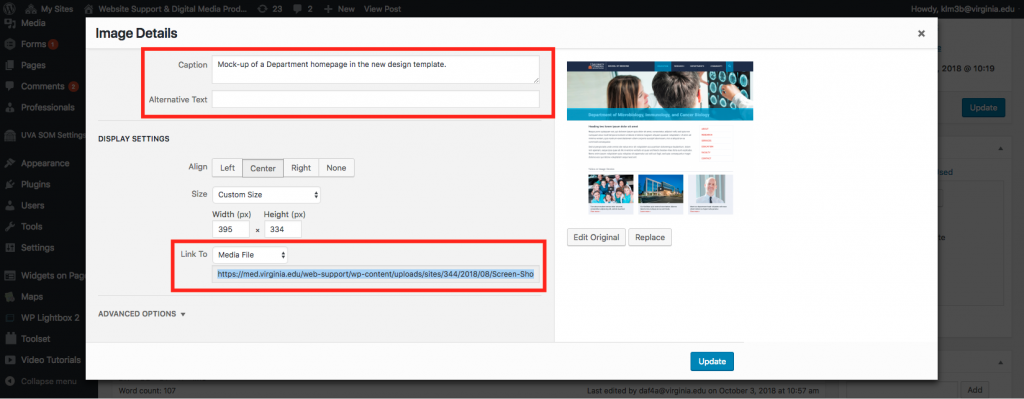Screen dimensions: 1024x399
Task: Click the Word count: 107 status text
Action: pyautogui.click(x=148, y=391)
